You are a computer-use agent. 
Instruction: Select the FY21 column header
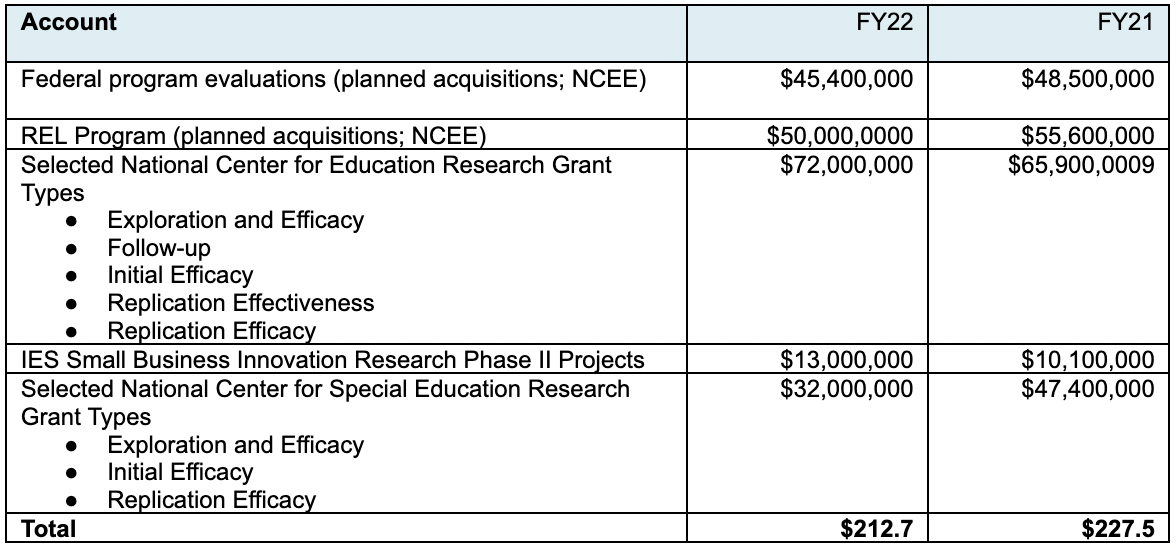pyautogui.click(x=1126, y=22)
